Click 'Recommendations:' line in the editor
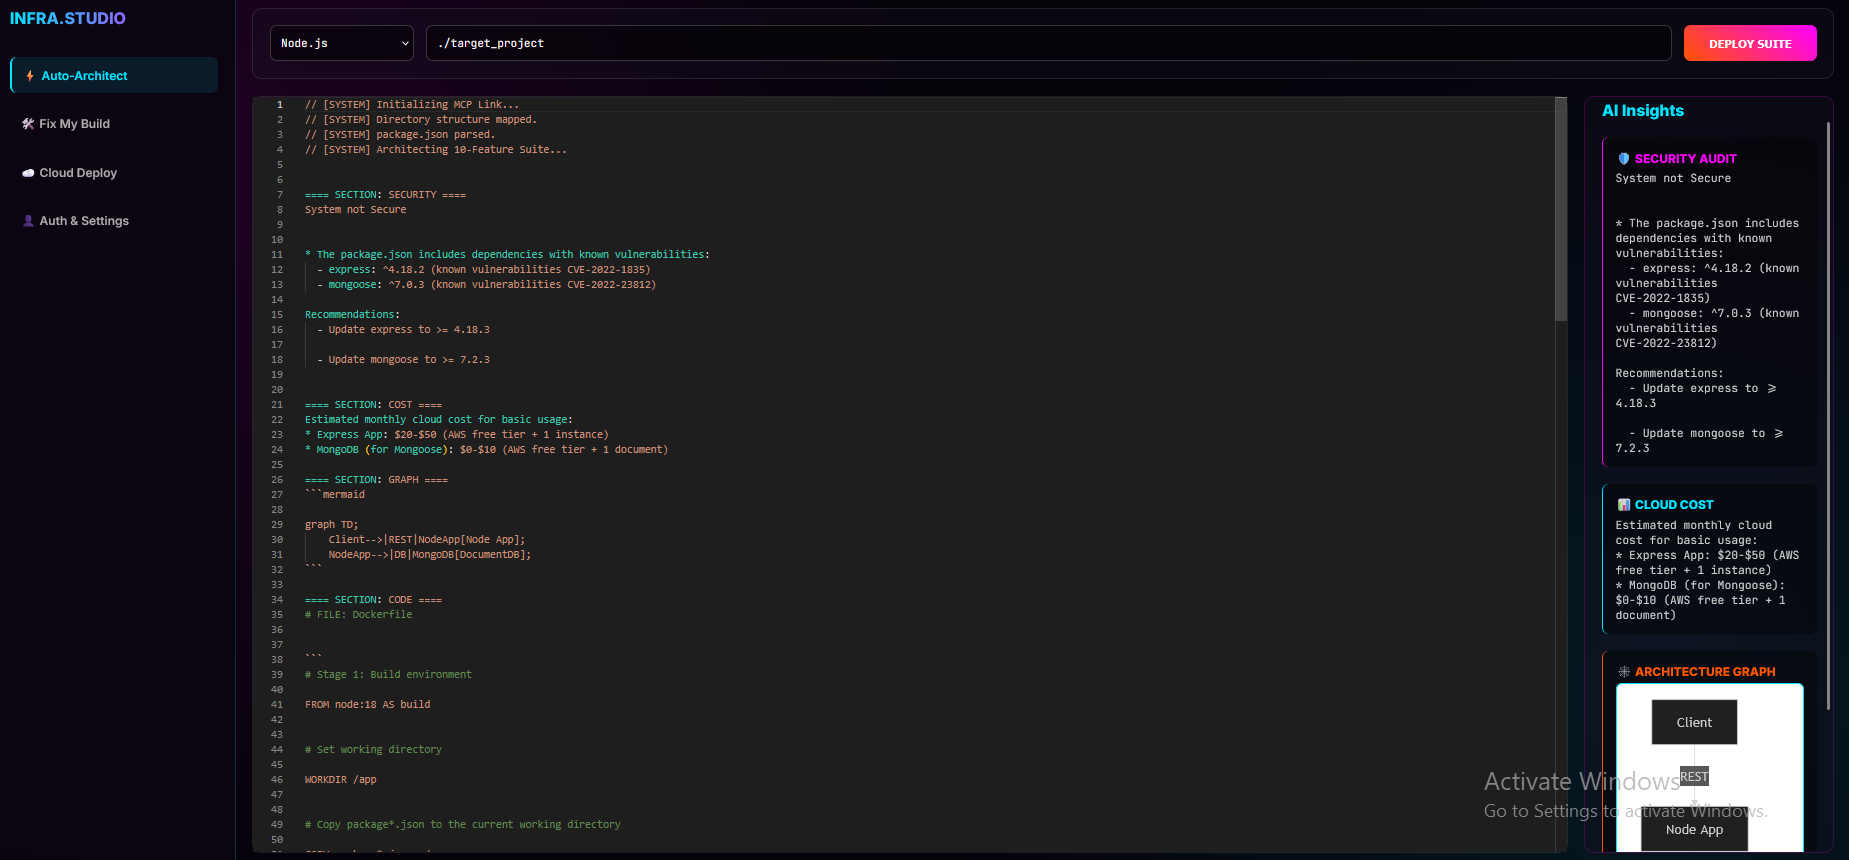The image size is (1849, 860). tap(352, 314)
